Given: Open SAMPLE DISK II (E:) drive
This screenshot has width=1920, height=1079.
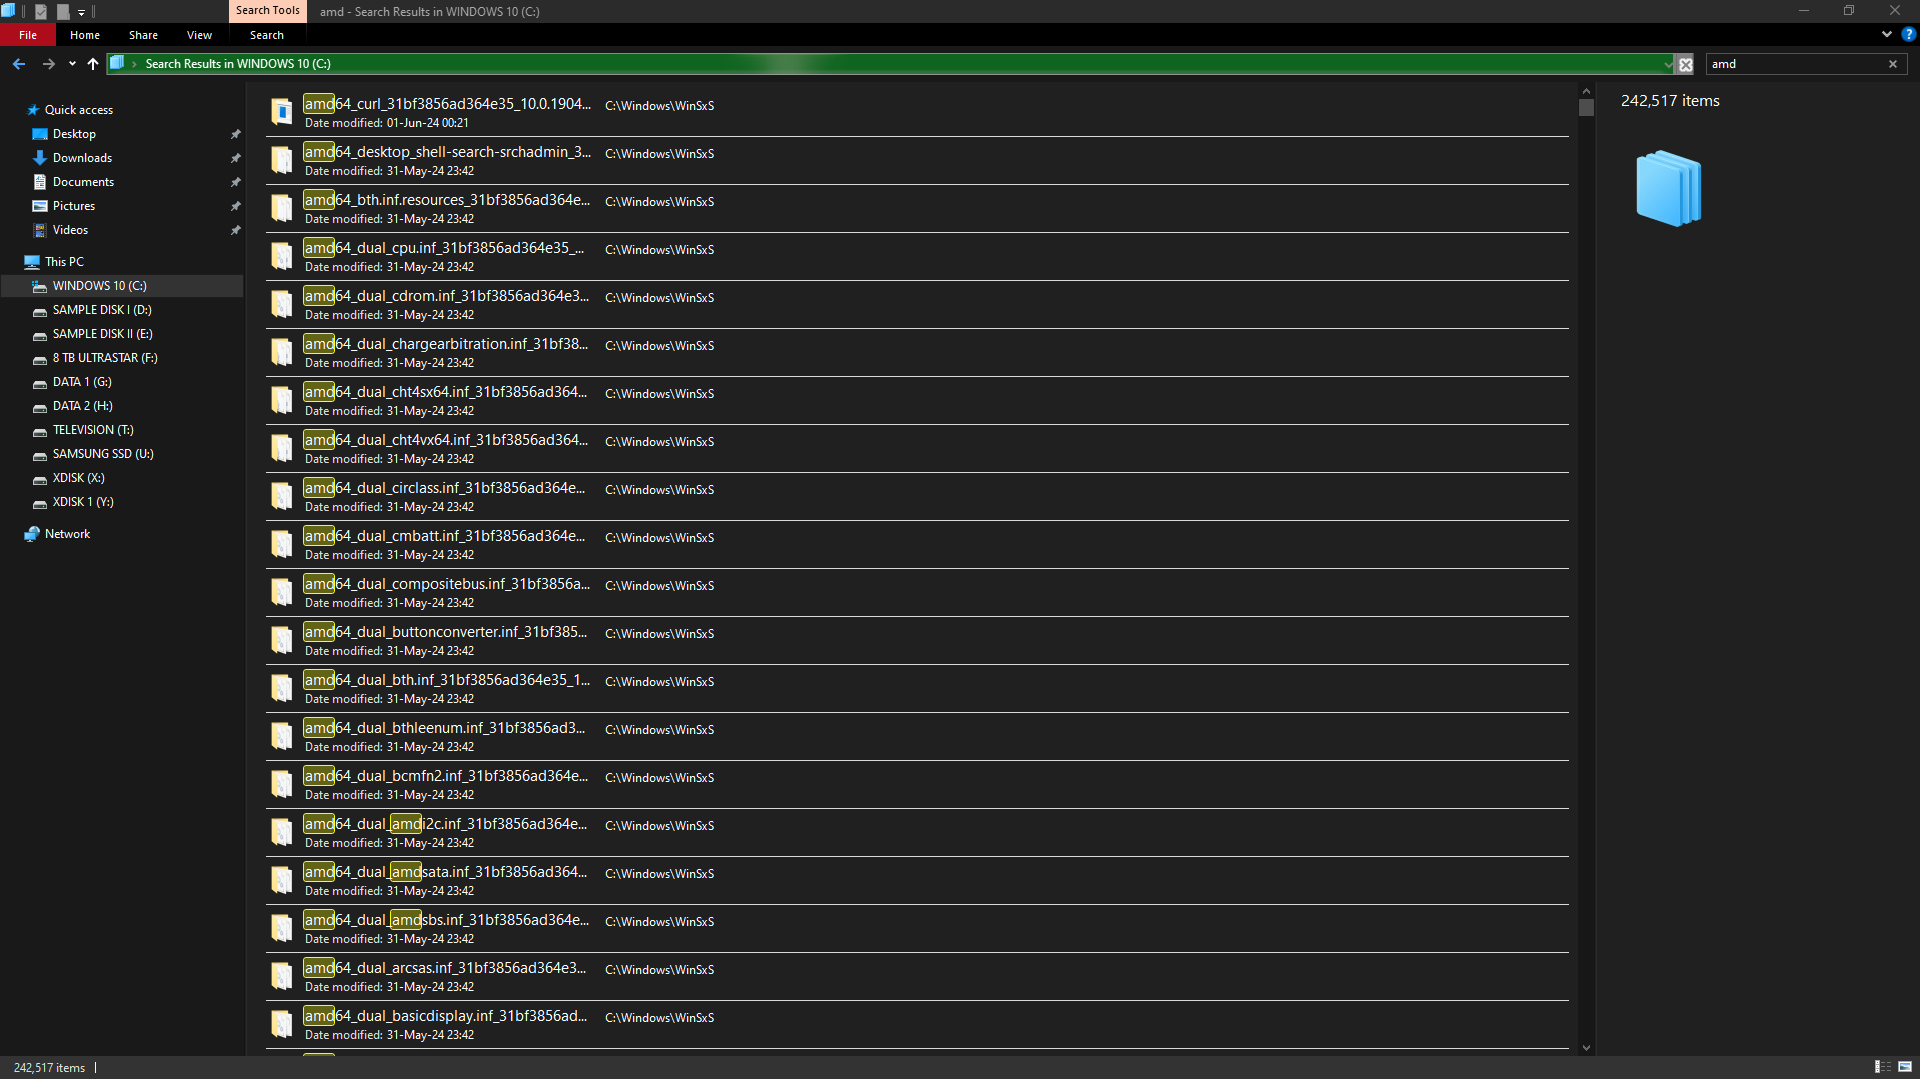Looking at the screenshot, I should (102, 334).
